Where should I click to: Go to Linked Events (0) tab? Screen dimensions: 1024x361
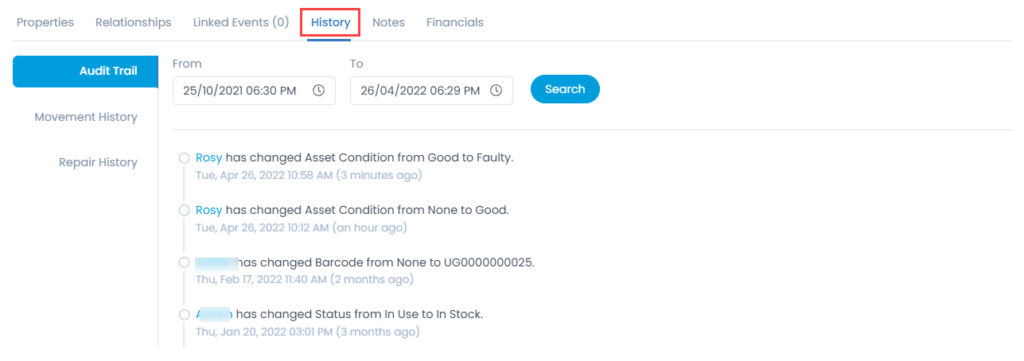tap(241, 22)
